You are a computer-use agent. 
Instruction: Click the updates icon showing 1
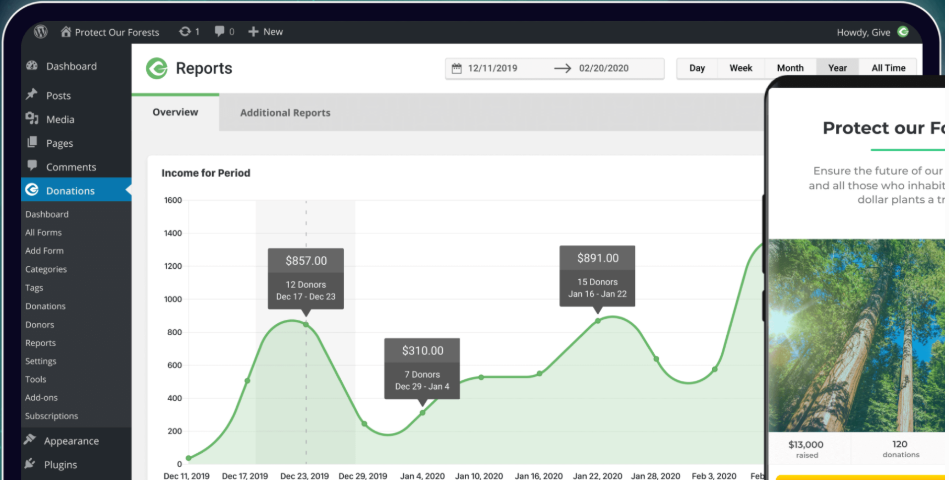189,31
